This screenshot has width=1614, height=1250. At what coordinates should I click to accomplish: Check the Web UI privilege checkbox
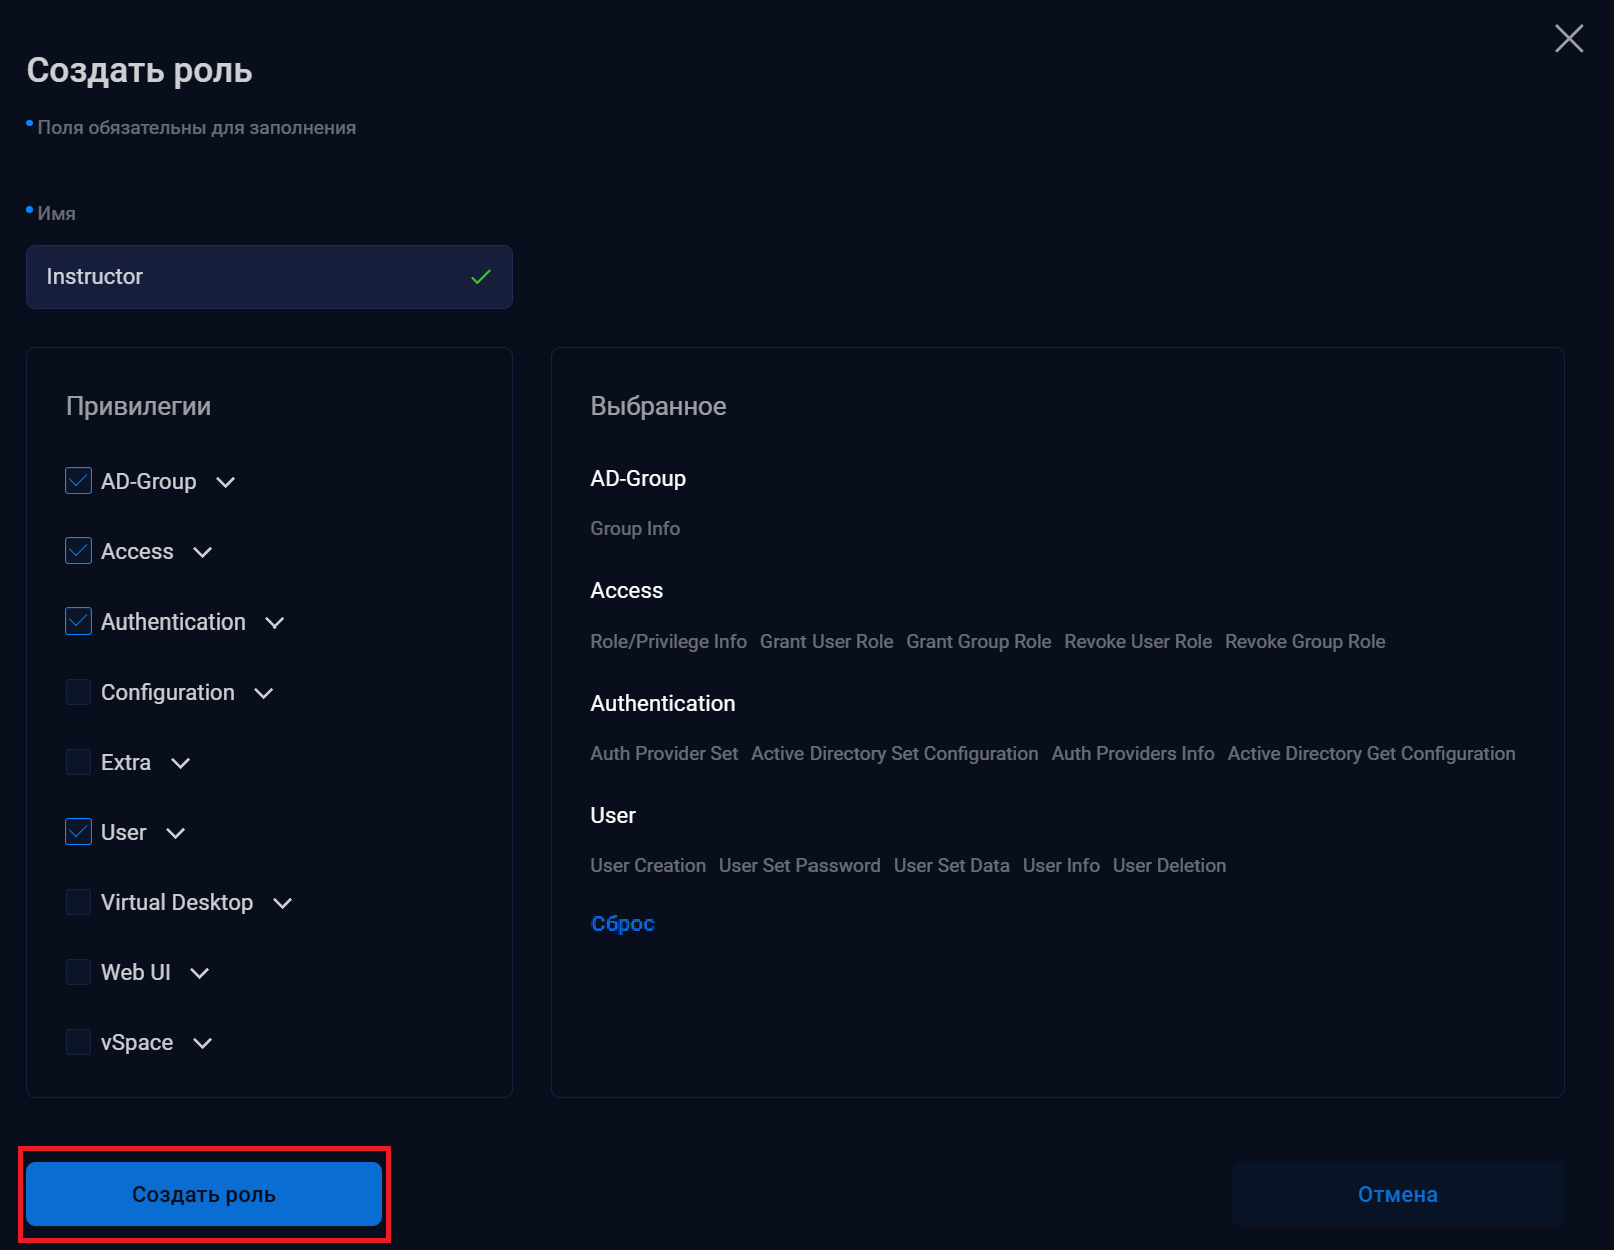pyautogui.click(x=78, y=972)
